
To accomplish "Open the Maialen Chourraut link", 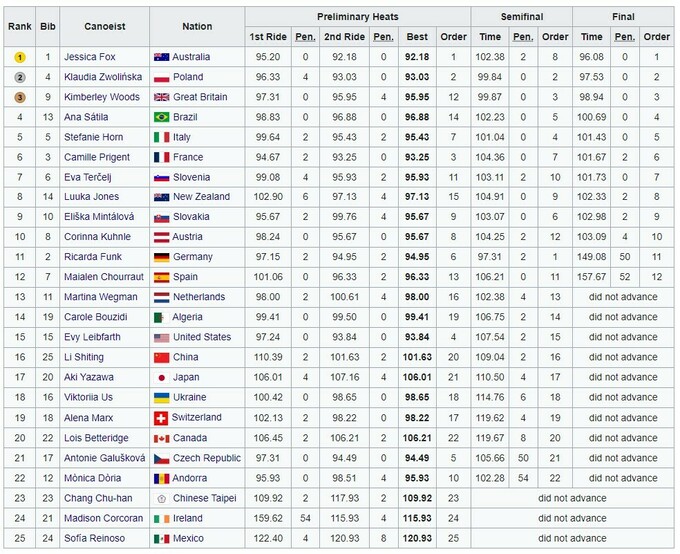I will 102,277.
